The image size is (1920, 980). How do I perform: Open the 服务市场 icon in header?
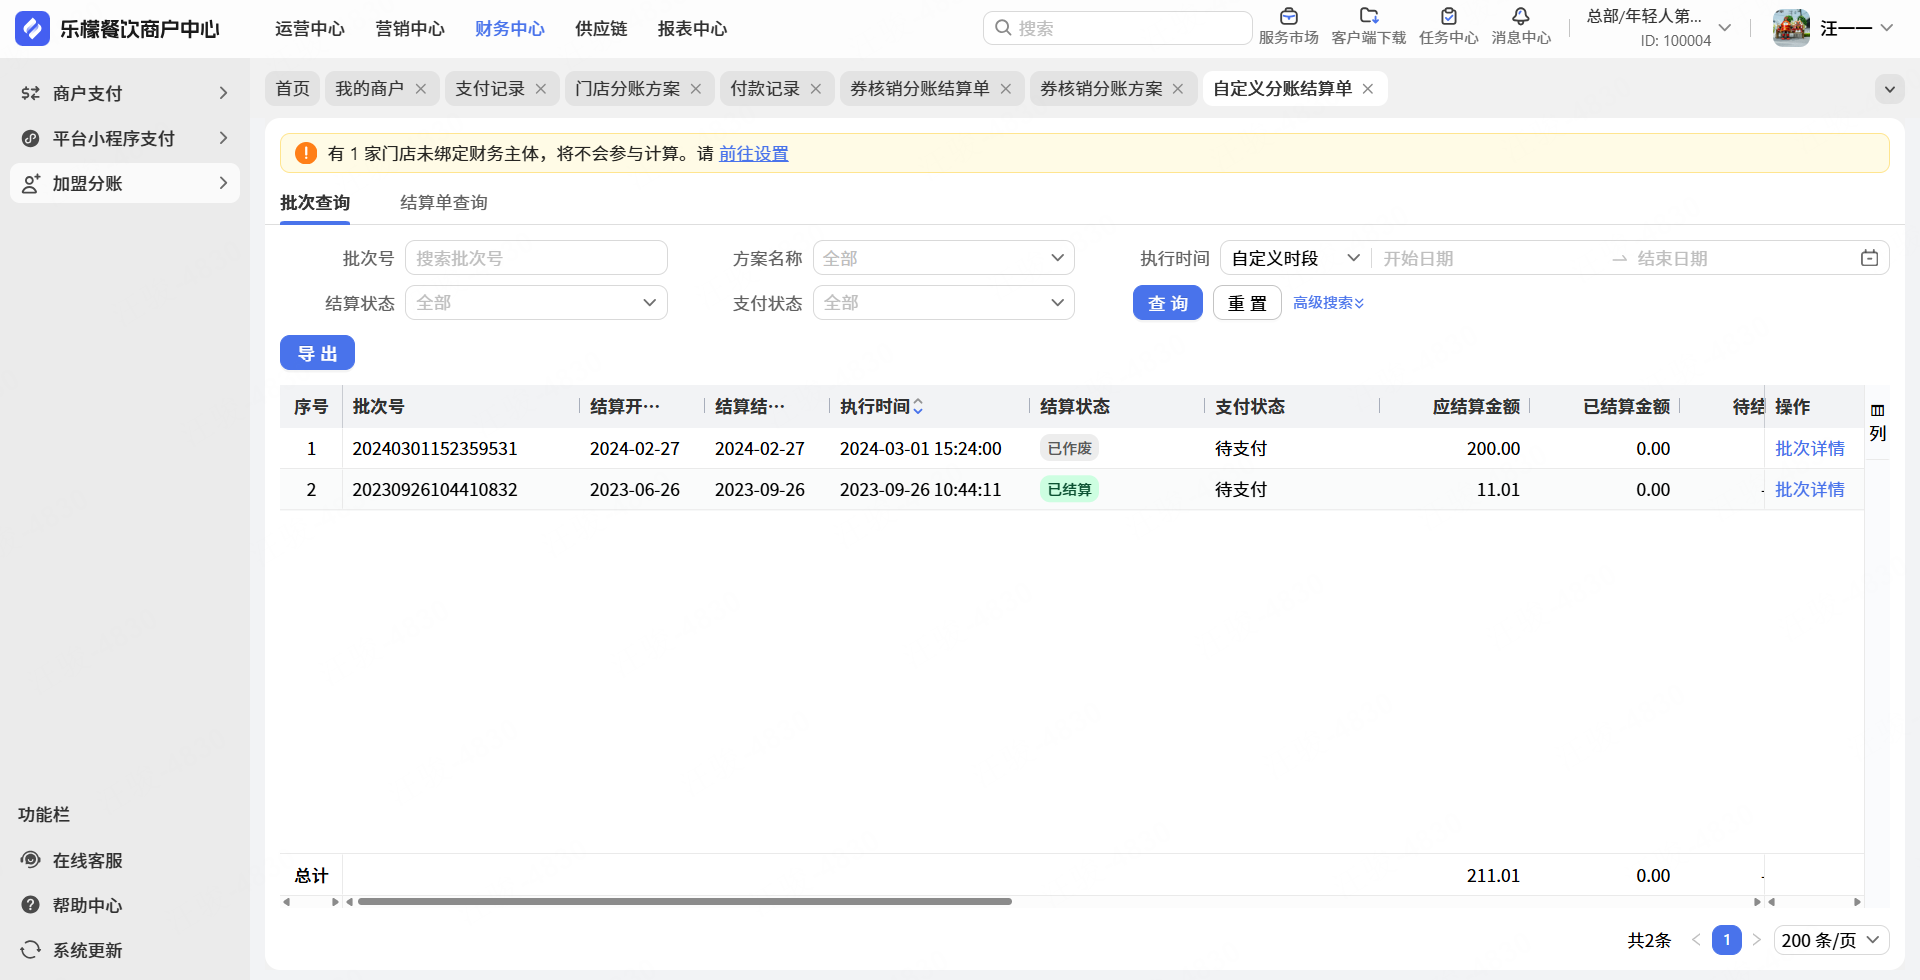click(x=1288, y=17)
